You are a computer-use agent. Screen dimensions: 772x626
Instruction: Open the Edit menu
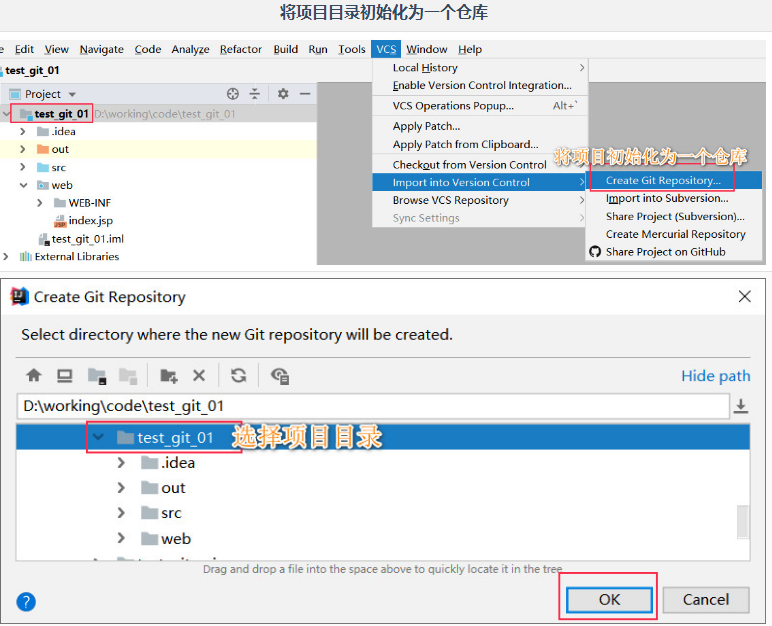[24, 49]
